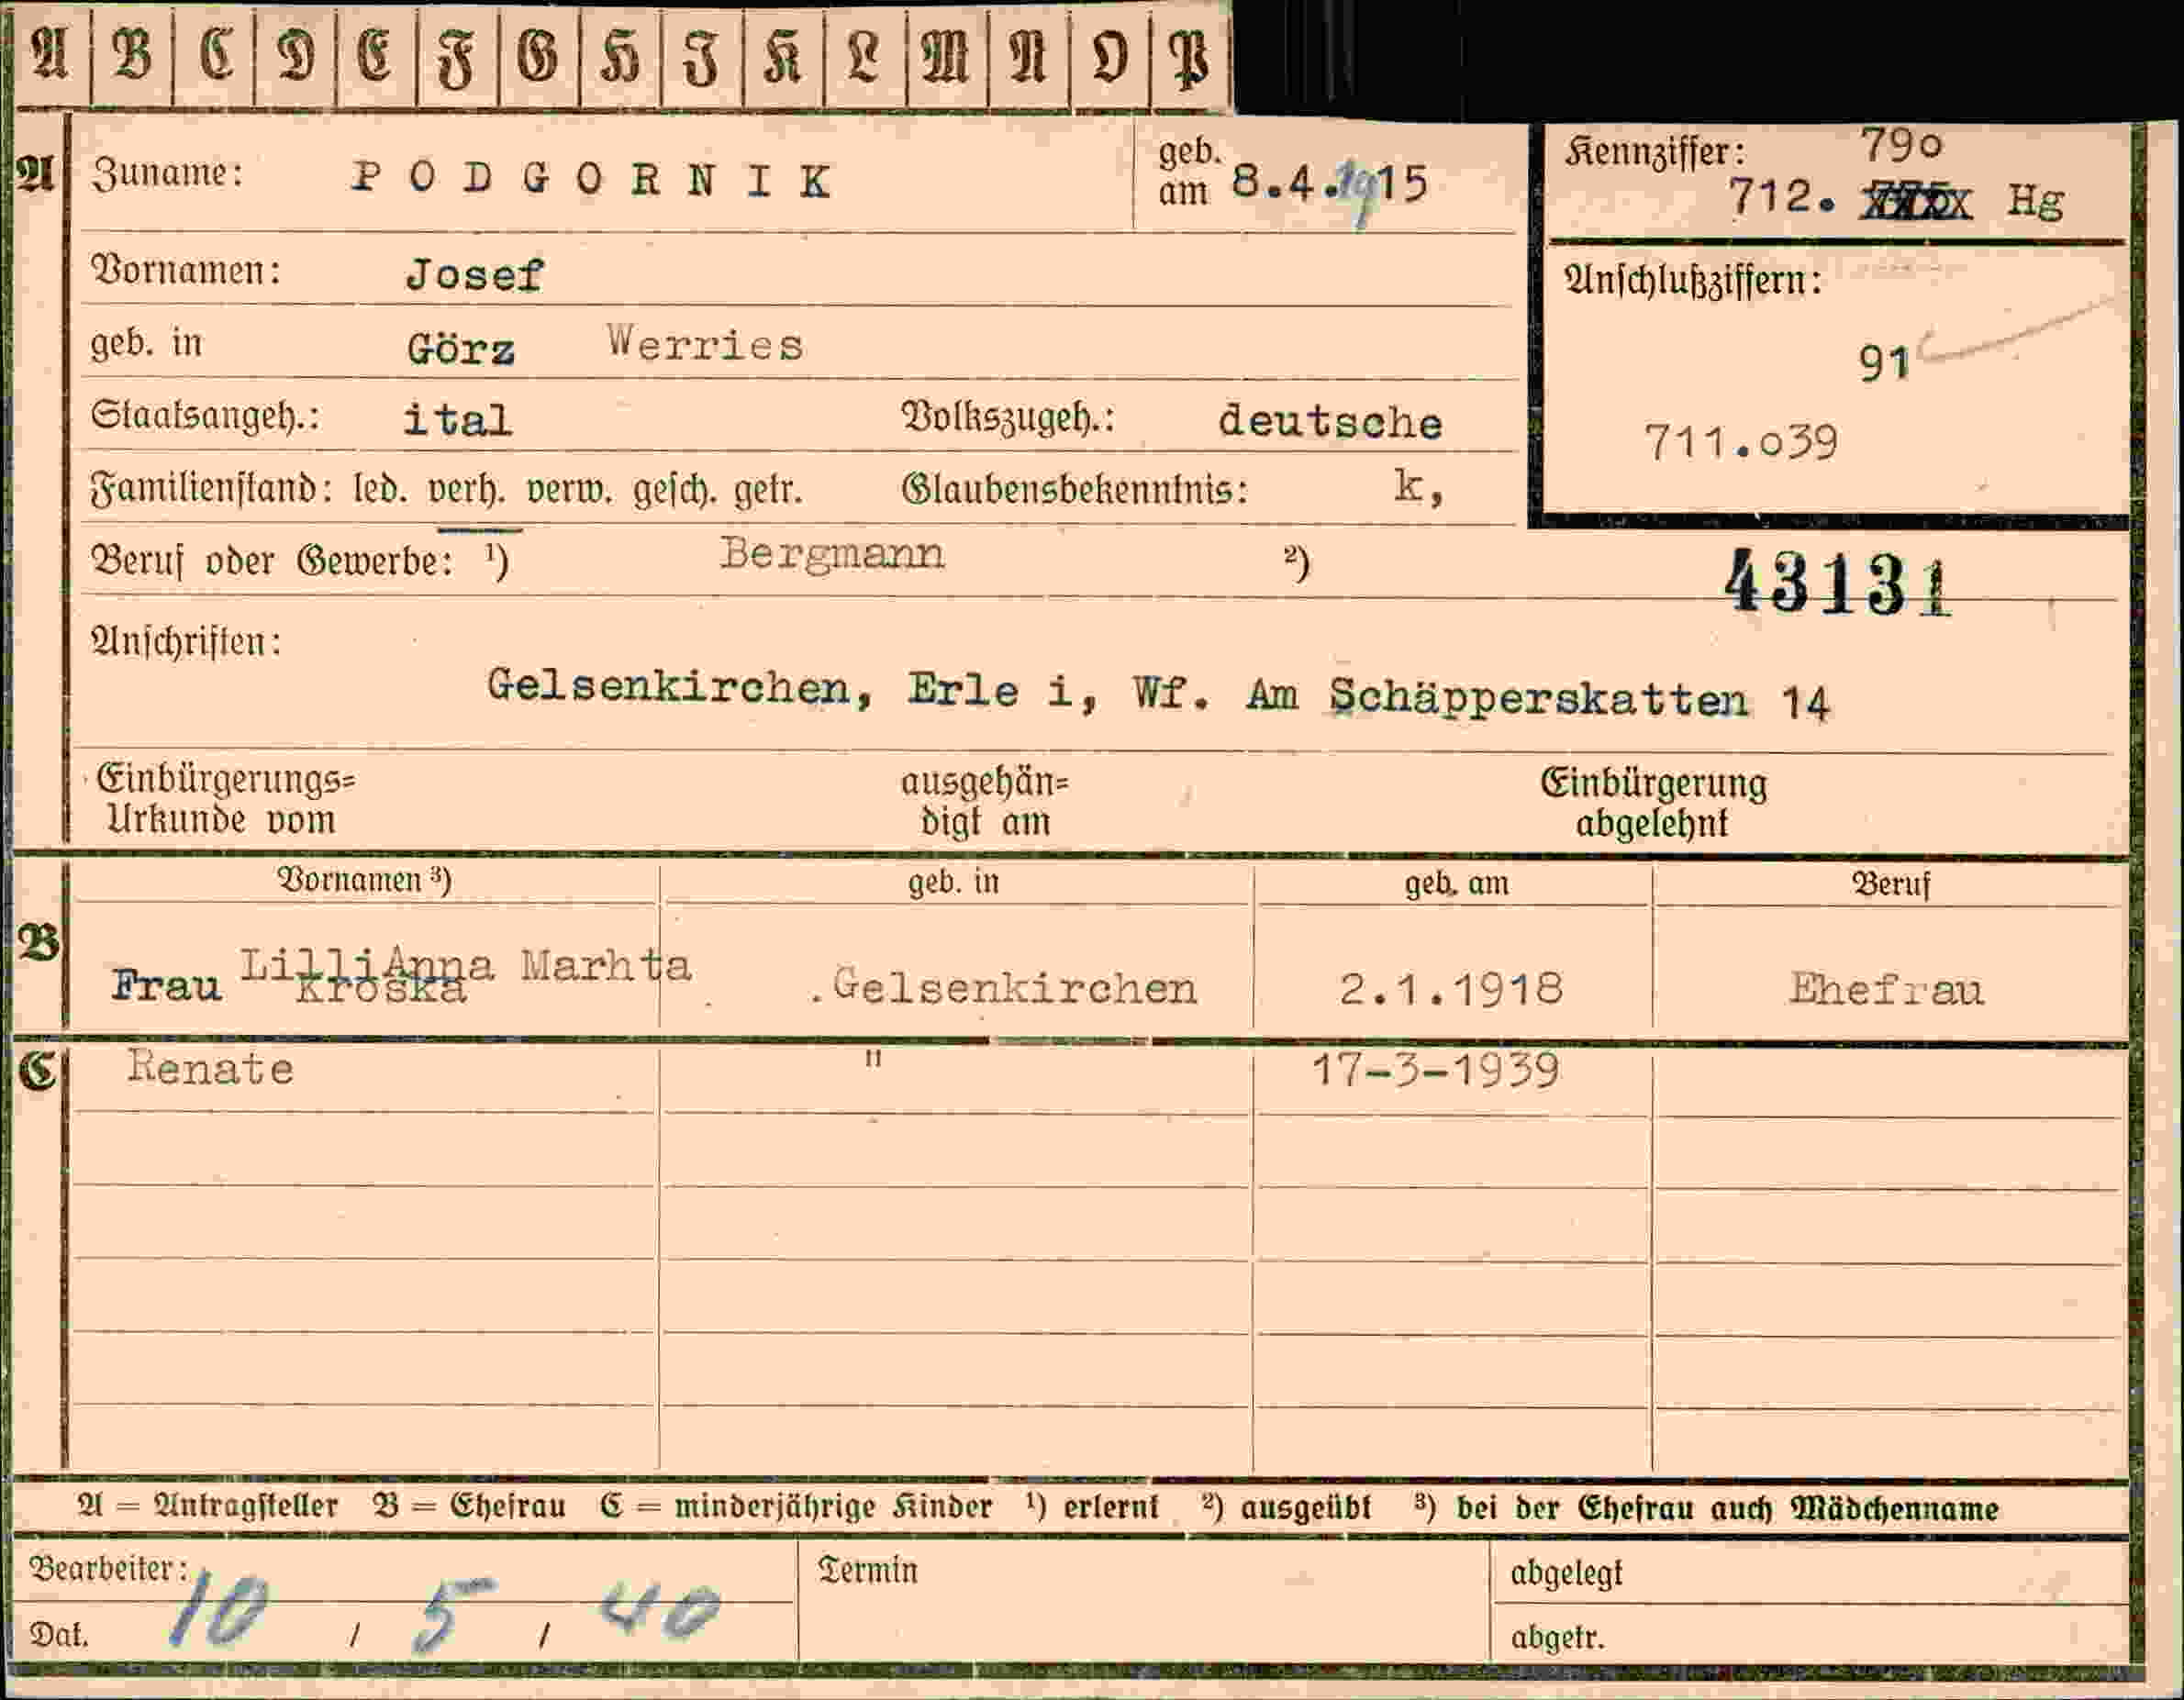Click the Anschlußziffer '91'
The height and width of the screenshot is (1700, 2184).
pos(1885,364)
